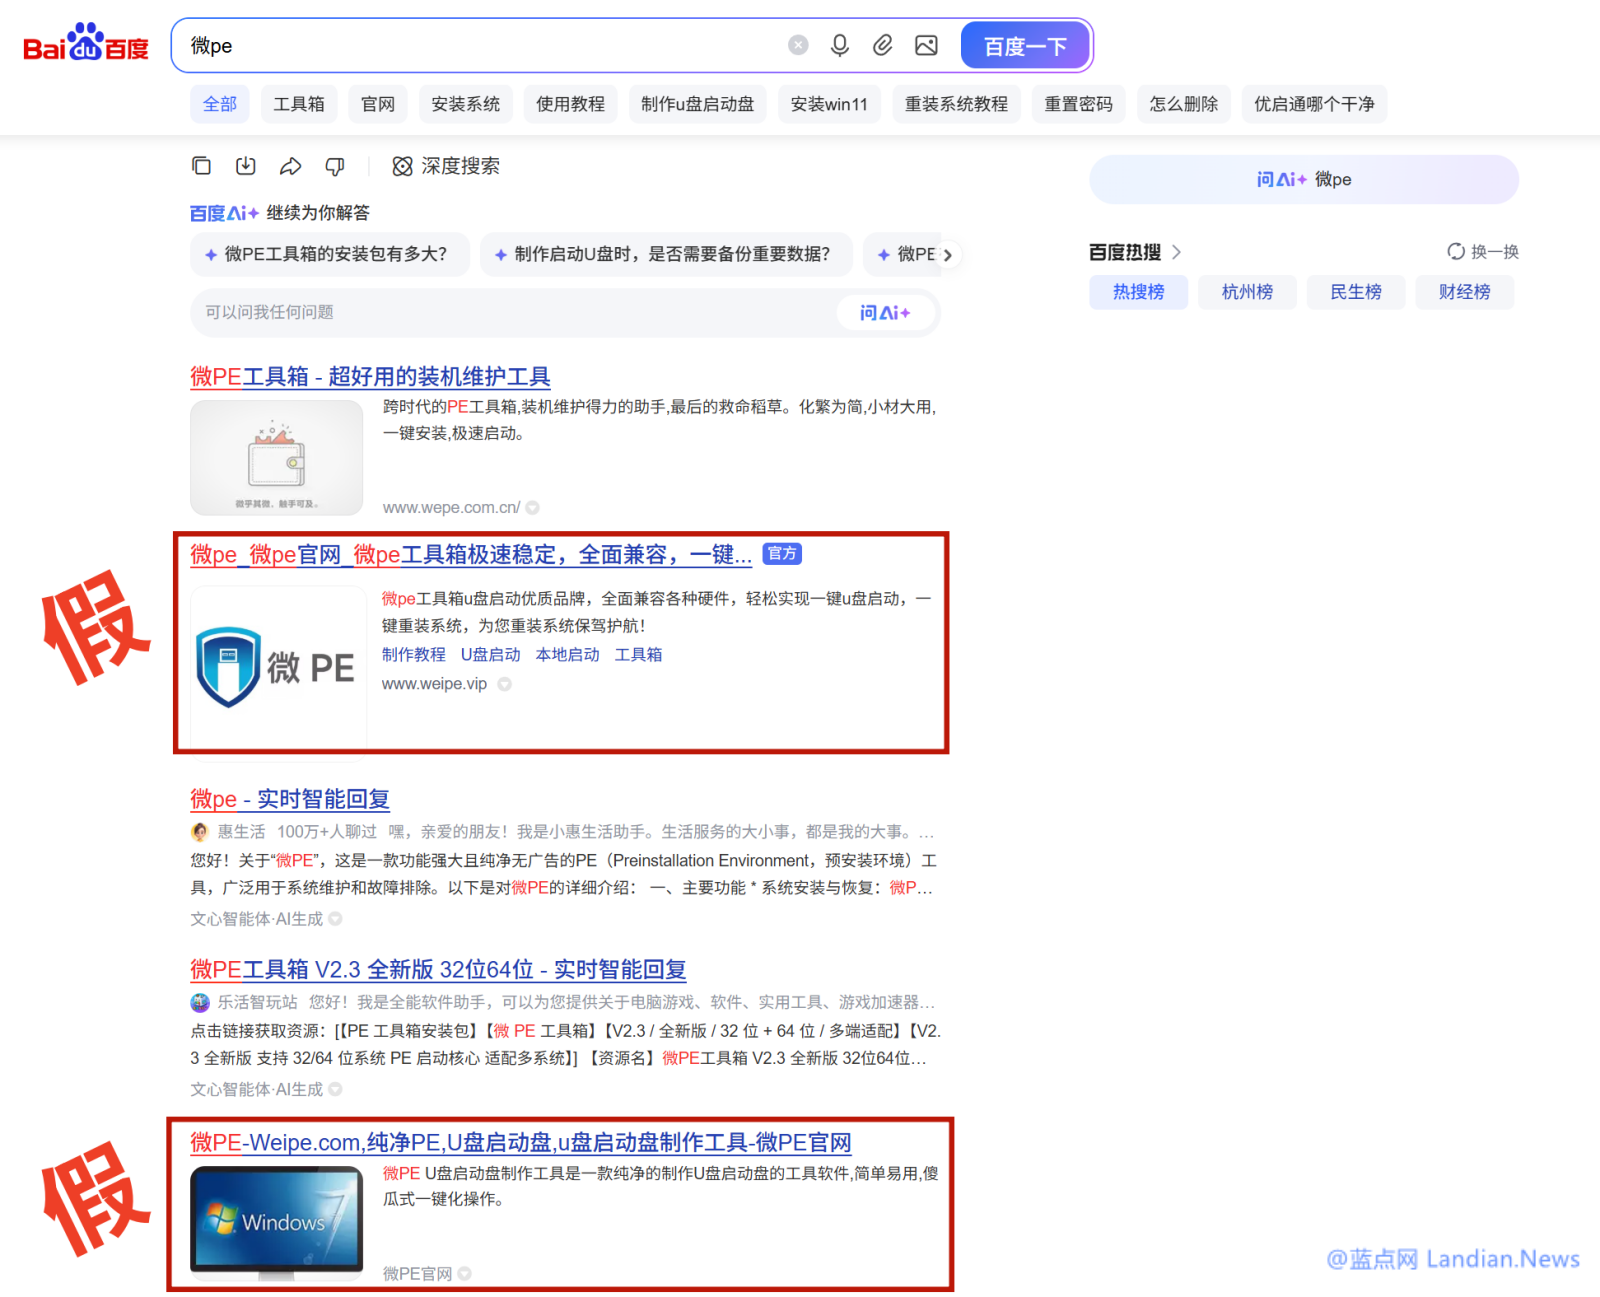The image size is (1600, 1297).
Task: Click the copy results icon above the listings
Action: pos(201,166)
